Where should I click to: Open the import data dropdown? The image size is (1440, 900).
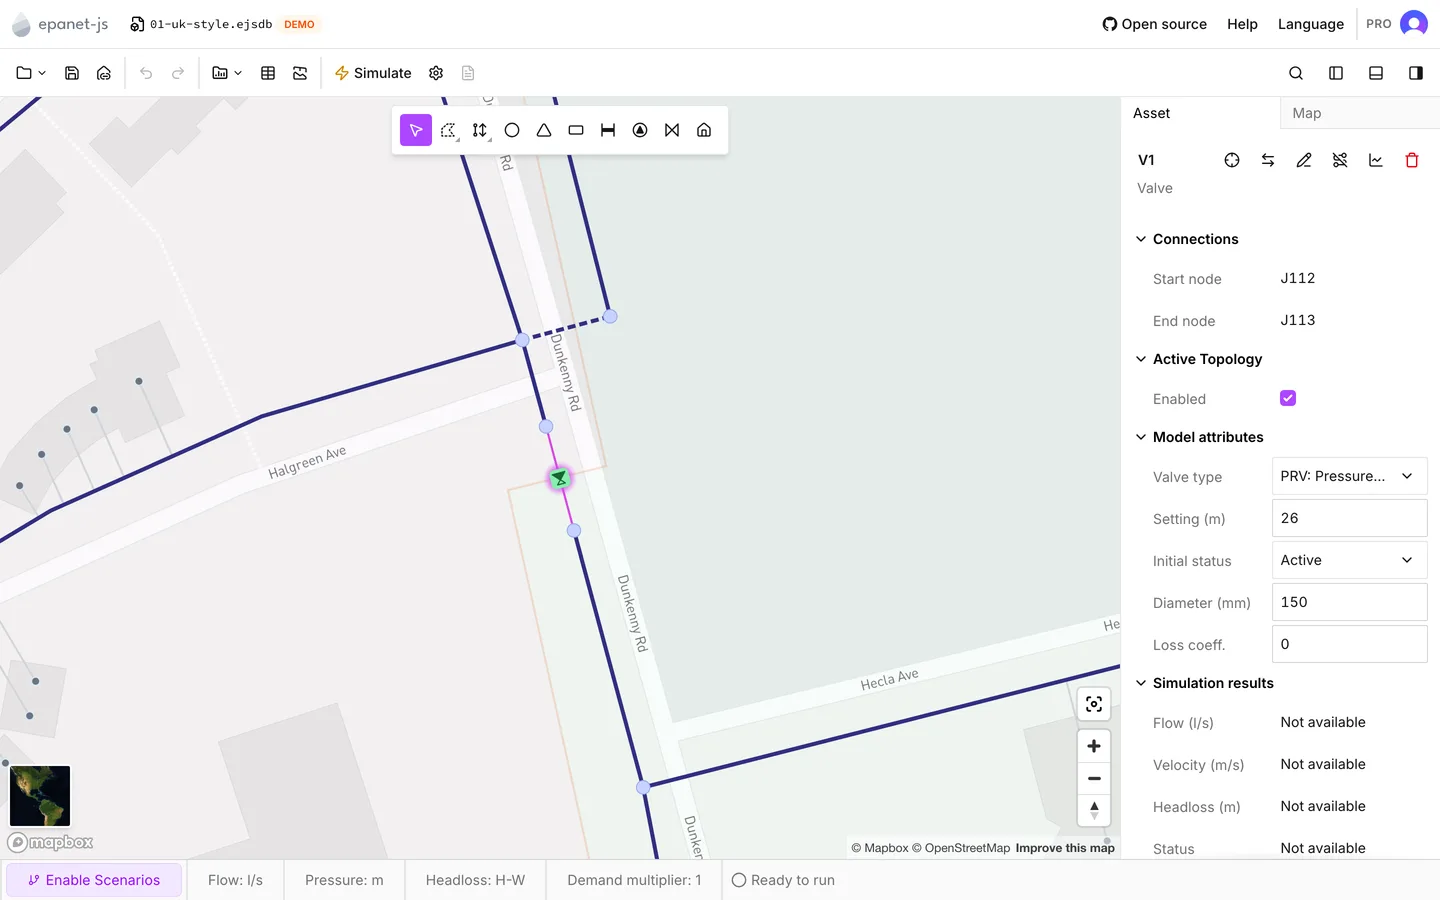pos(227,73)
